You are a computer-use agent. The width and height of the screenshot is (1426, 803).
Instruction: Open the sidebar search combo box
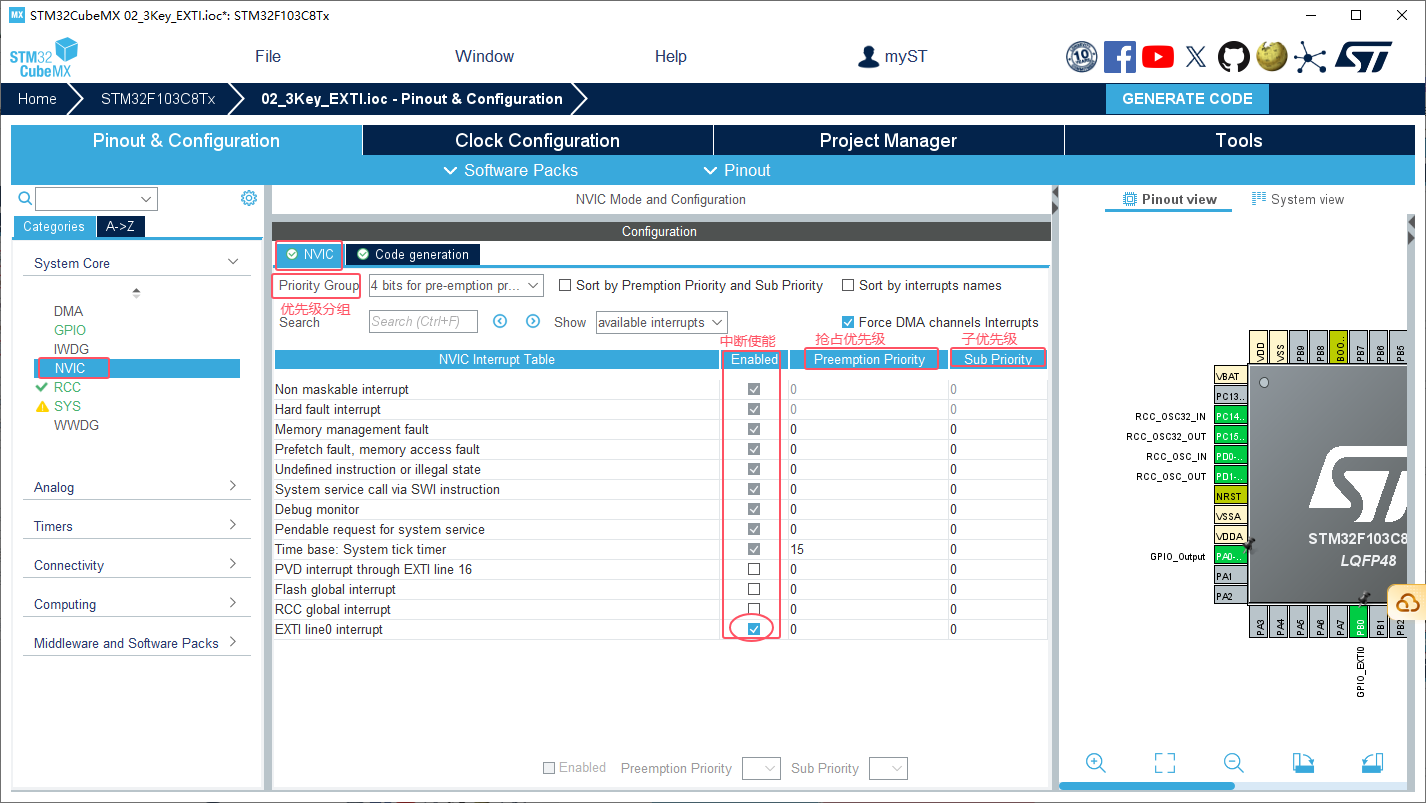tap(96, 199)
